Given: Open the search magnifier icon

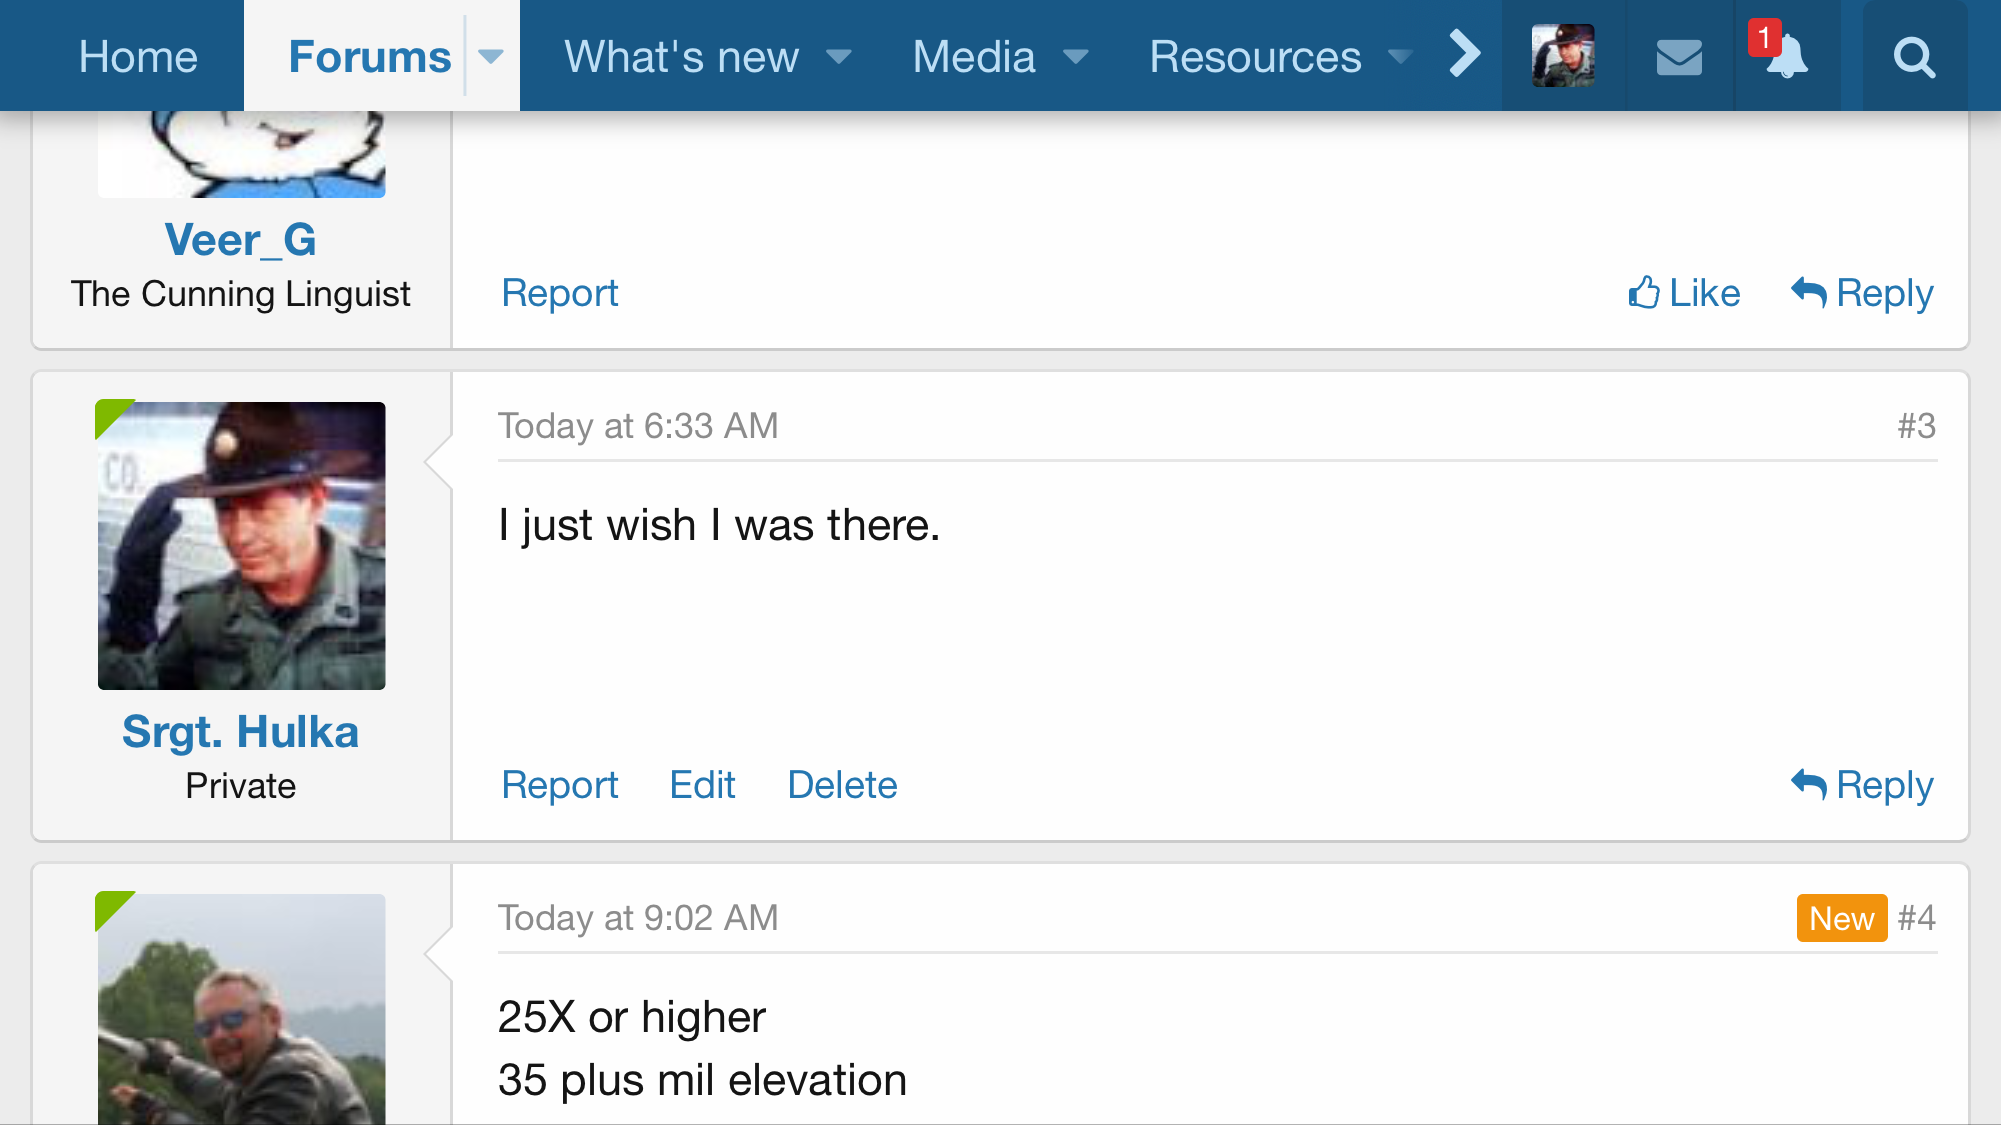Looking at the screenshot, I should pos(1914,57).
